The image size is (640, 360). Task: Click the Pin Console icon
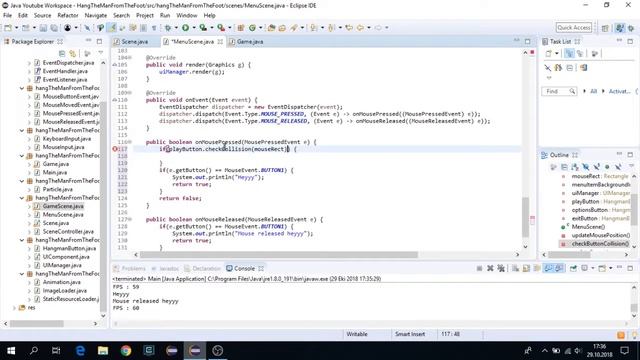tap(573, 268)
